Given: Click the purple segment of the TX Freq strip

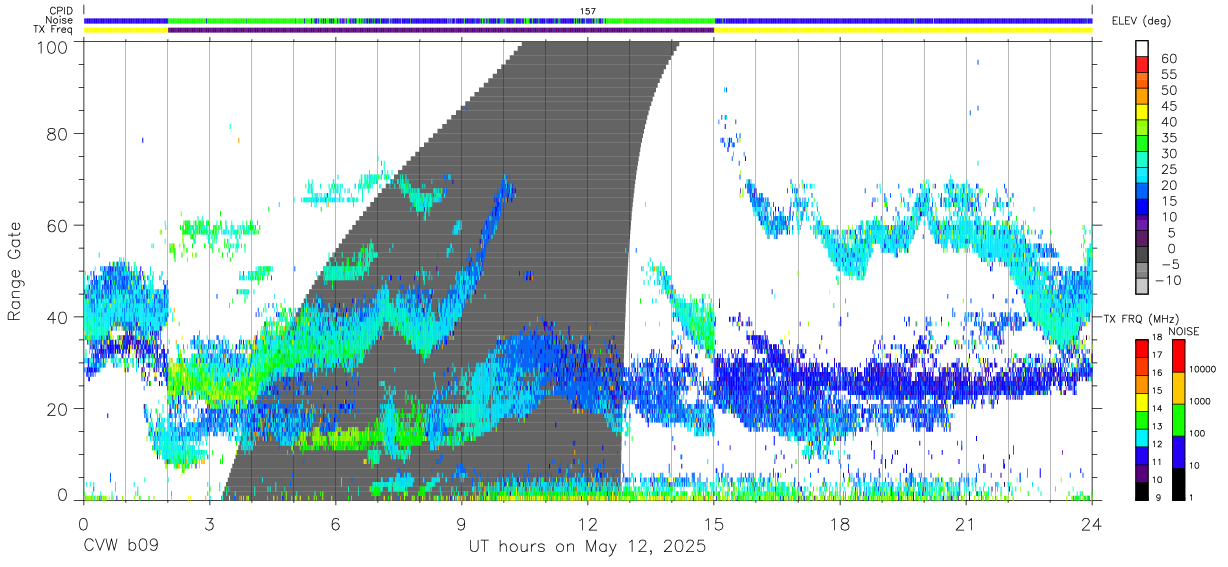Looking at the screenshot, I should click(x=441, y=30).
